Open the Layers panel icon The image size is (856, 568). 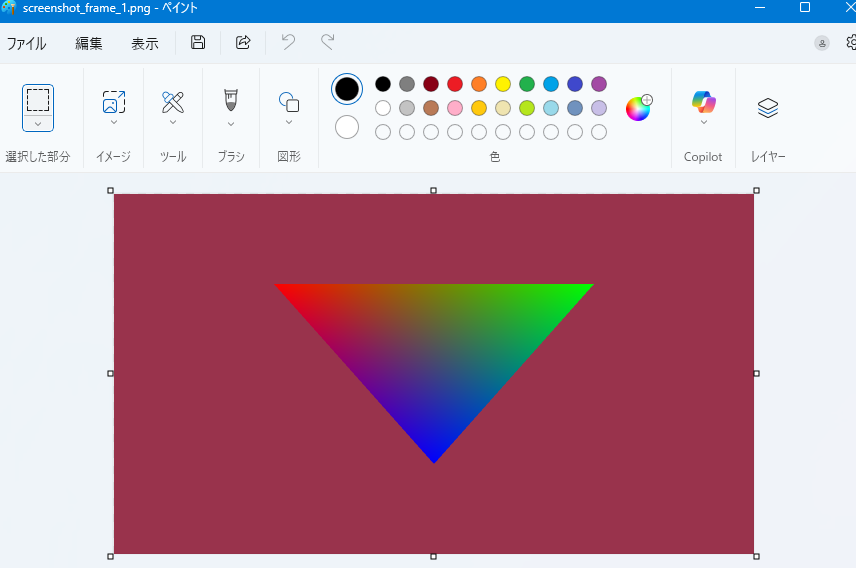coord(767,108)
